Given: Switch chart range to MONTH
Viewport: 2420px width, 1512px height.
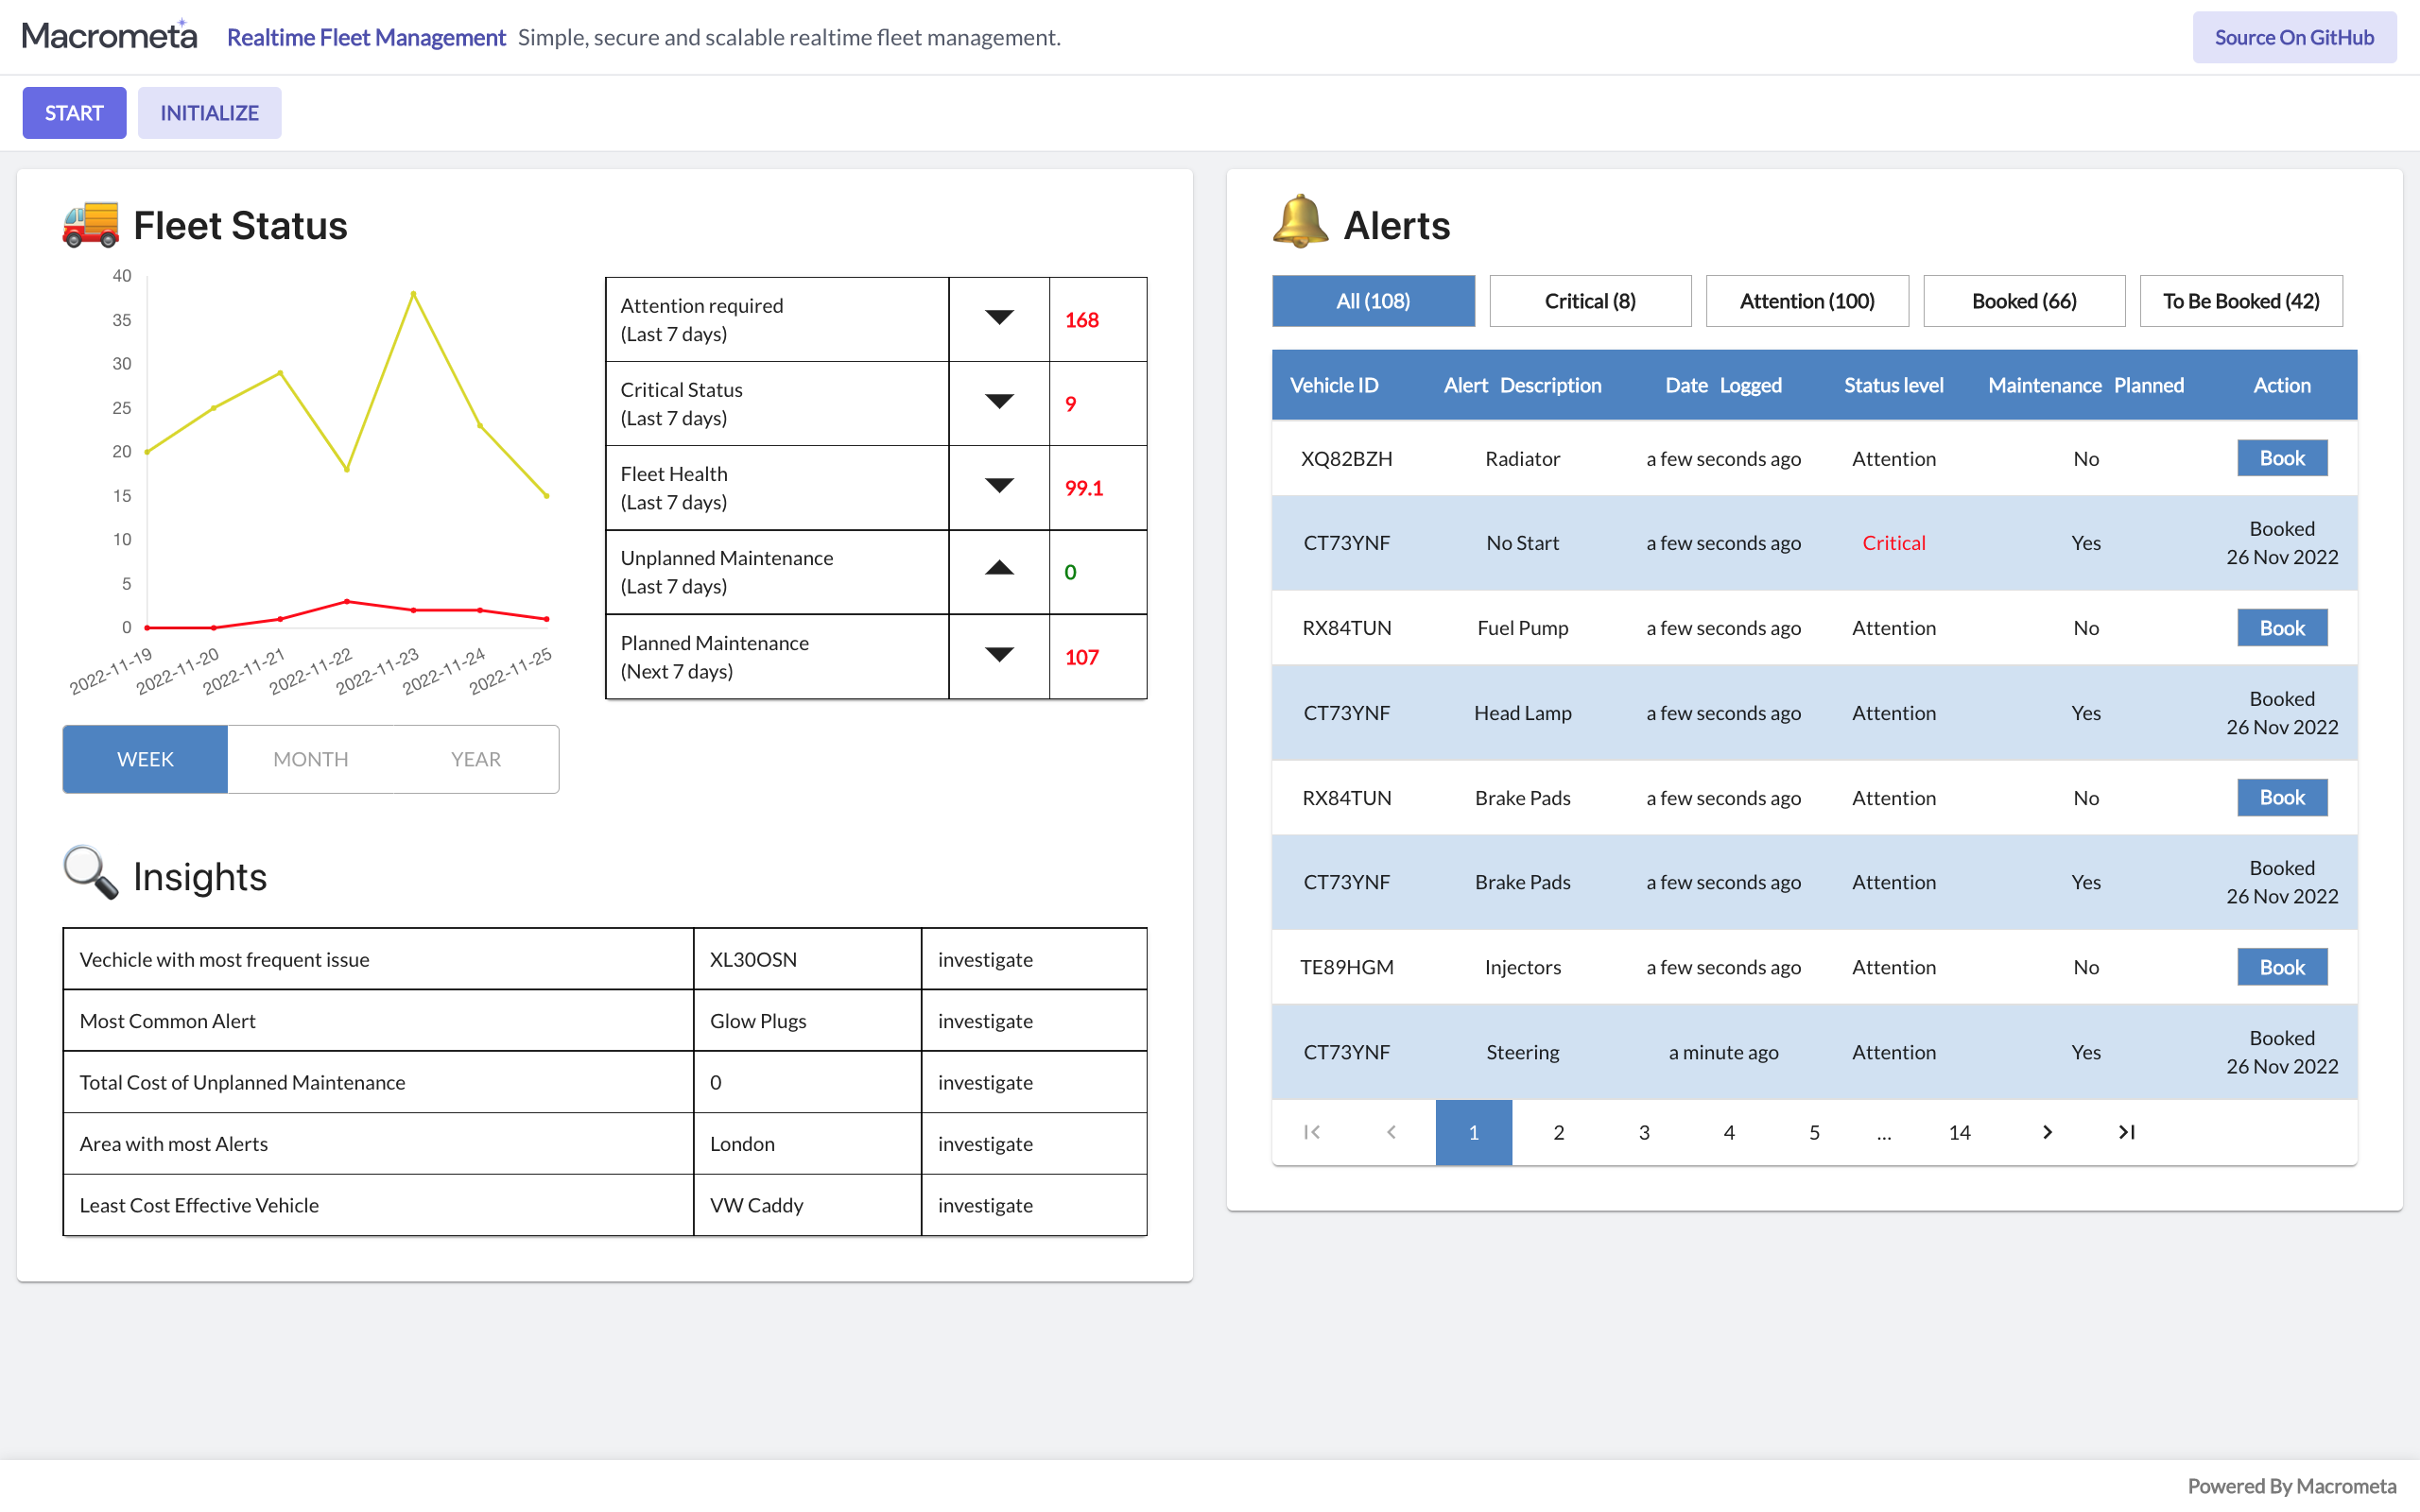Looking at the screenshot, I should coord(311,759).
